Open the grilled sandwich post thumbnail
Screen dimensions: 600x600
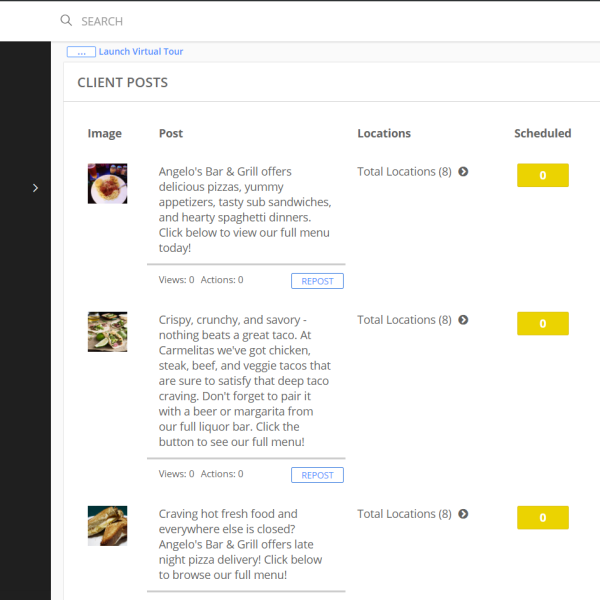tap(108, 526)
